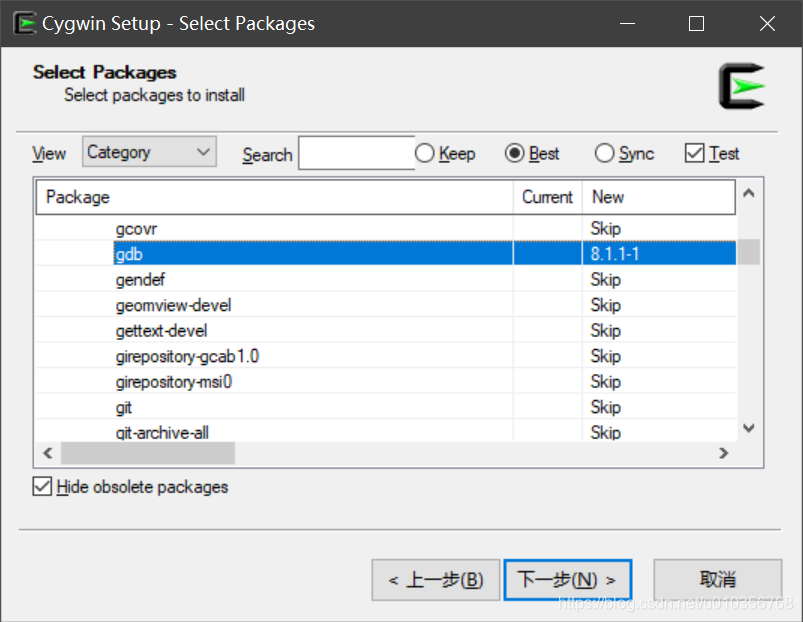Click the vertical scrollbar up arrow
Viewport: 803px width, 622px height.
749,193
